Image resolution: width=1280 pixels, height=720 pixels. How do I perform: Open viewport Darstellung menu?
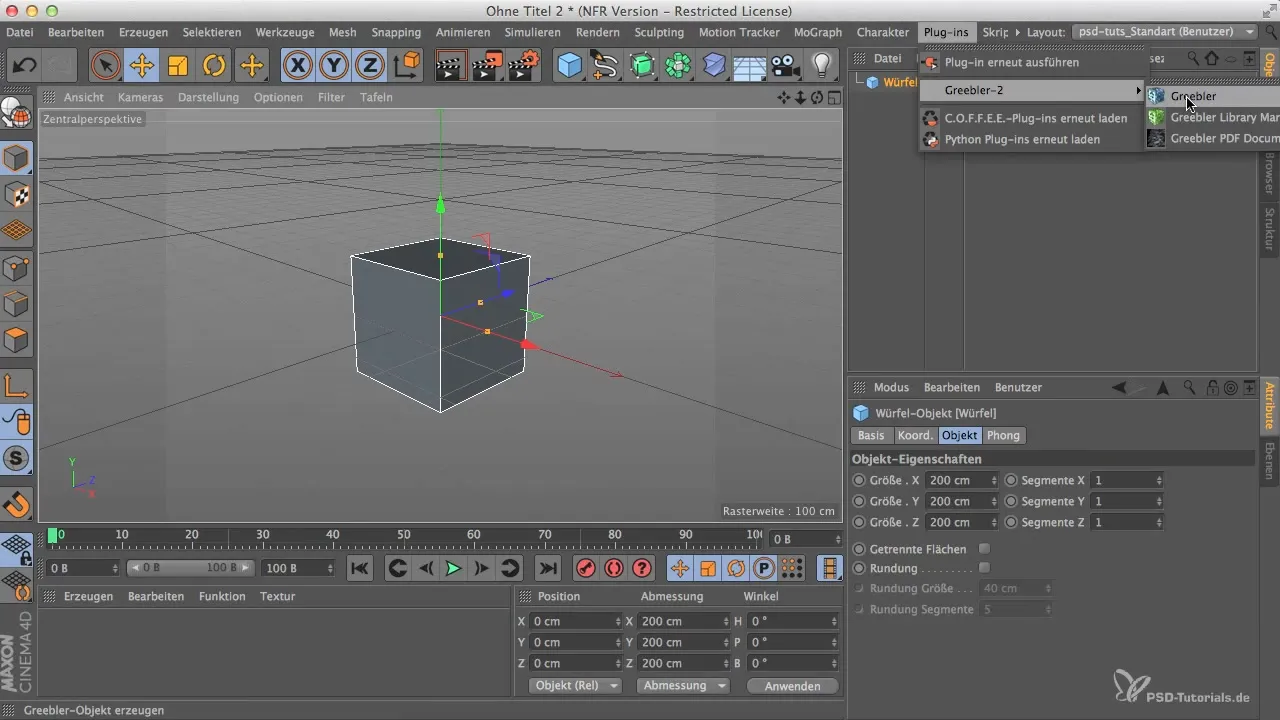coord(208,97)
